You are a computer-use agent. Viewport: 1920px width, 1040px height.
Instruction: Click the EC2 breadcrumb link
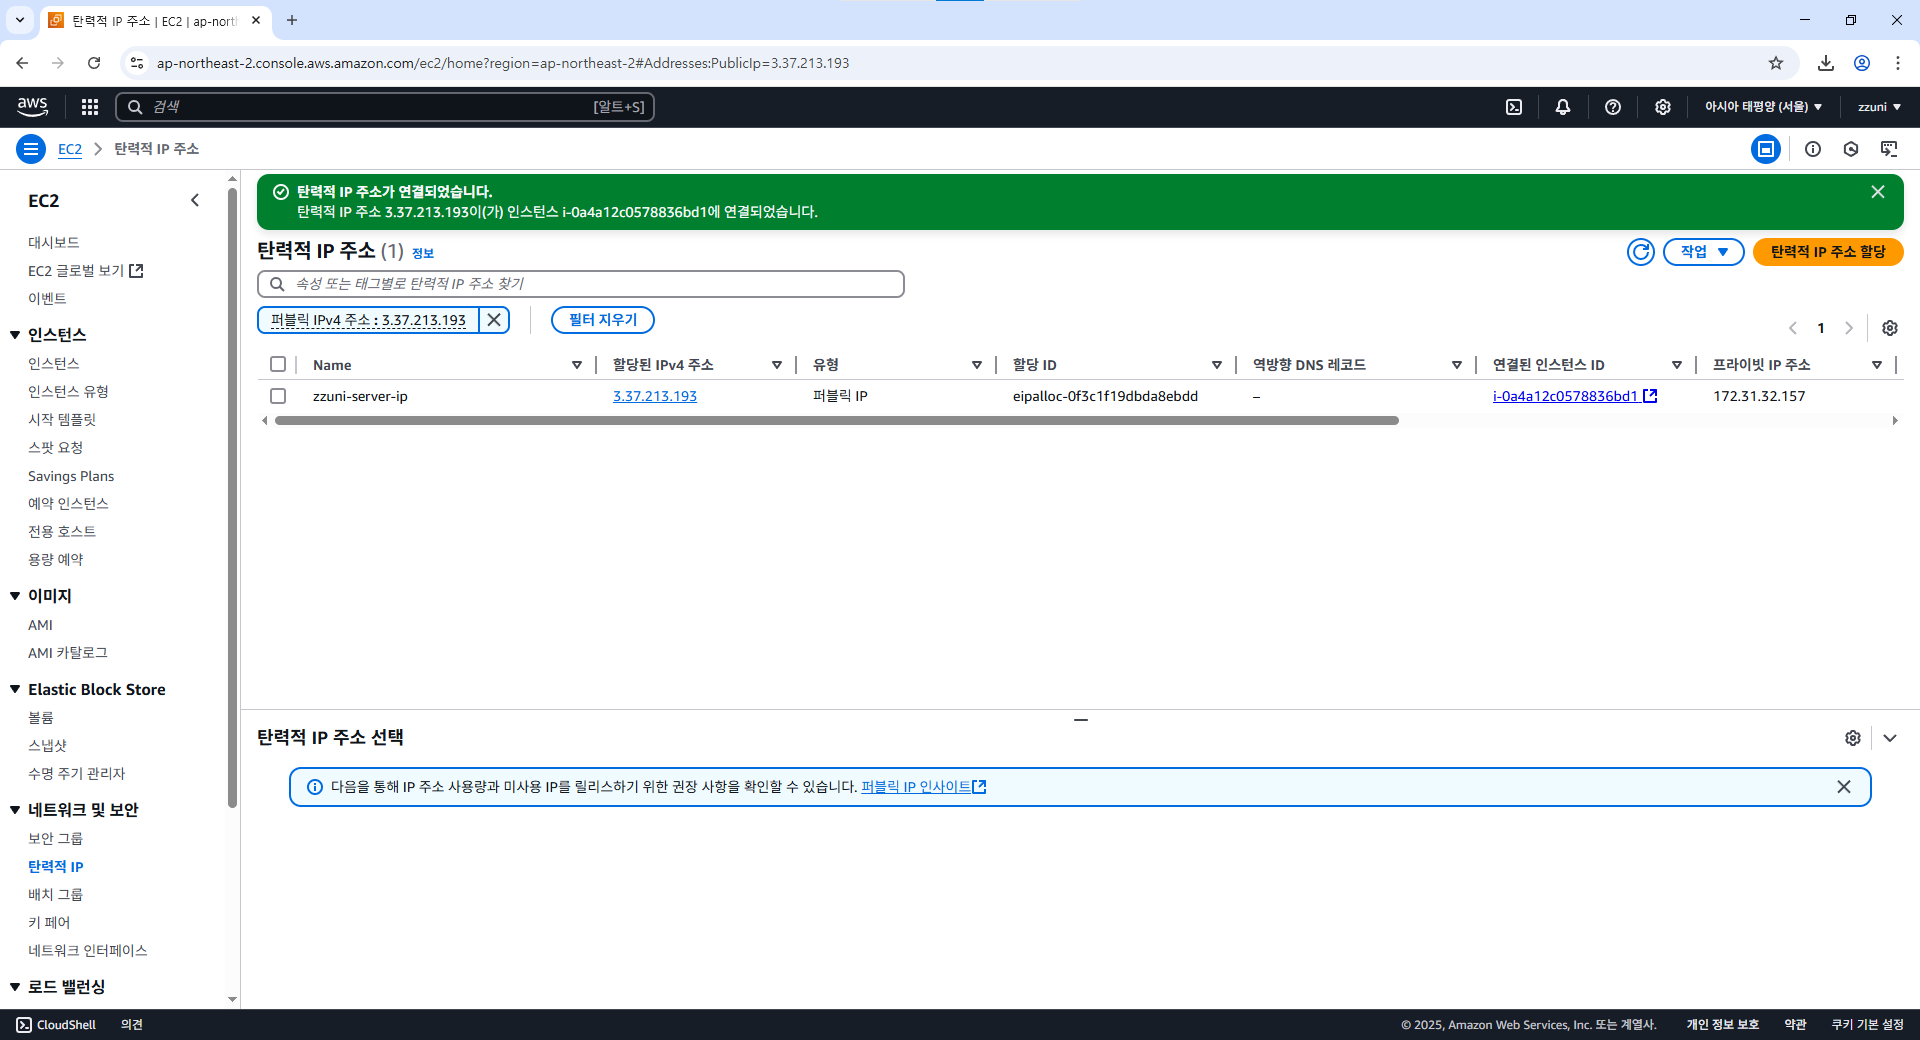(x=70, y=149)
